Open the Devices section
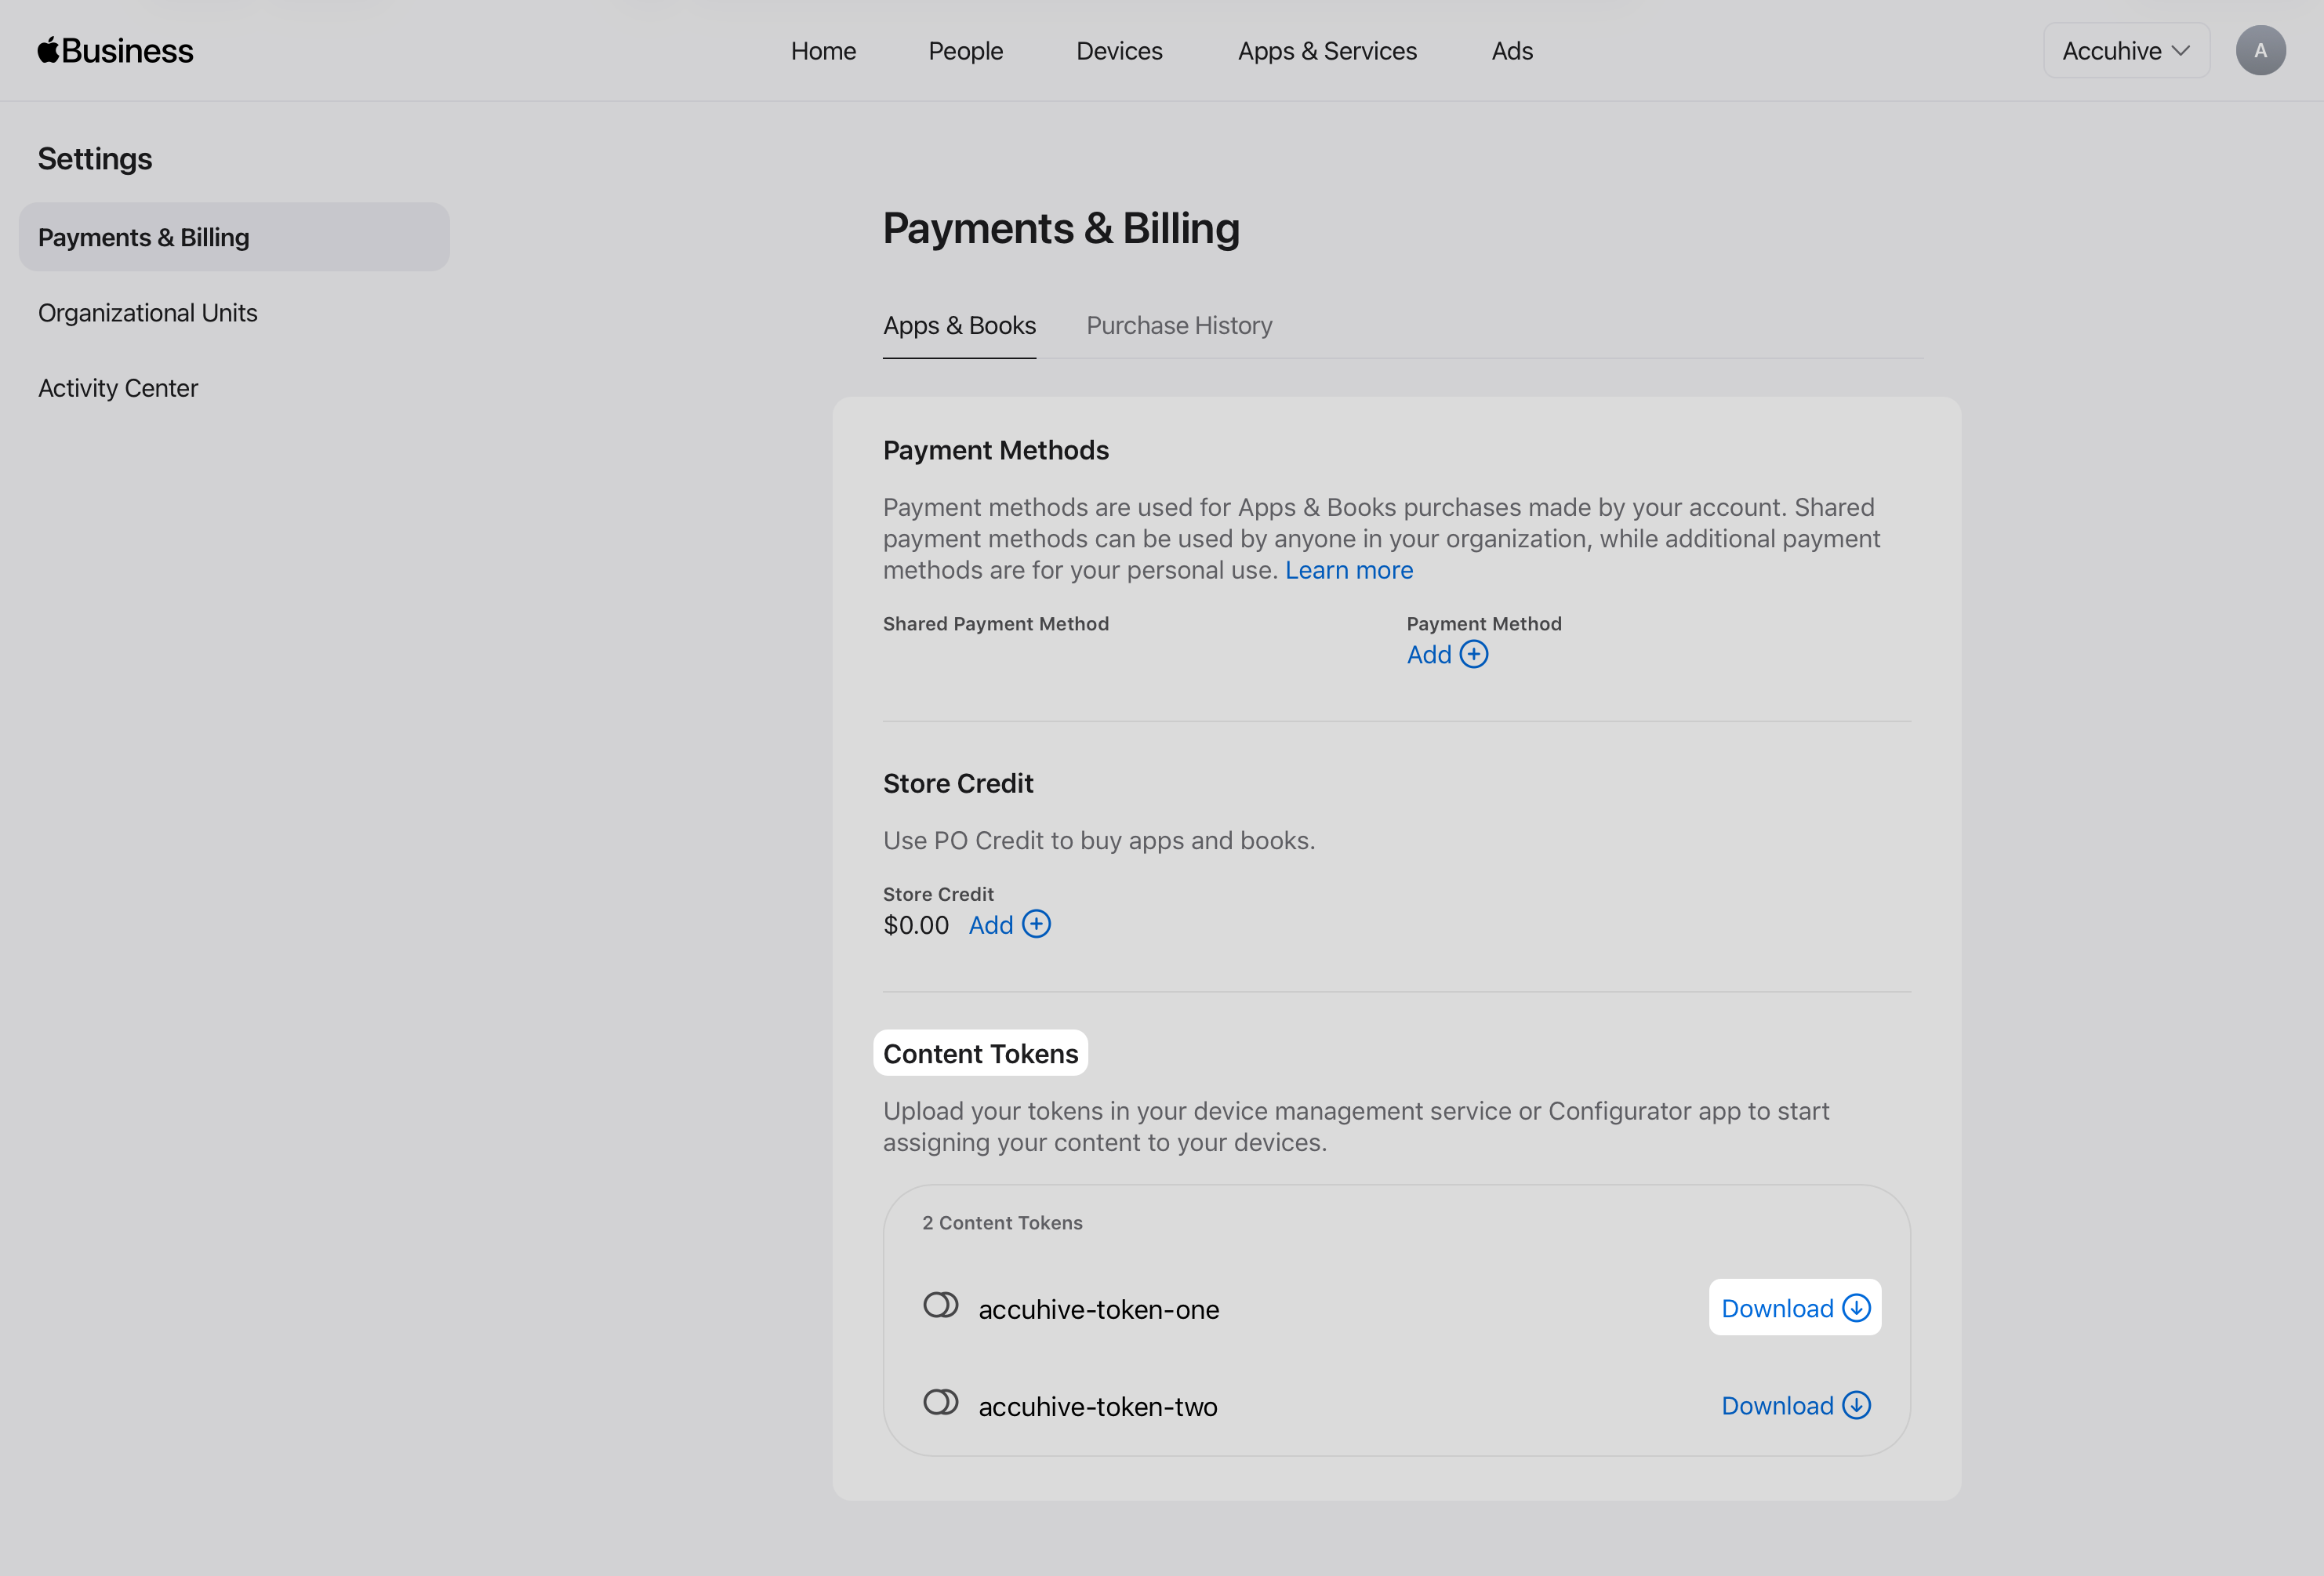2324x1576 pixels. tap(1119, 51)
